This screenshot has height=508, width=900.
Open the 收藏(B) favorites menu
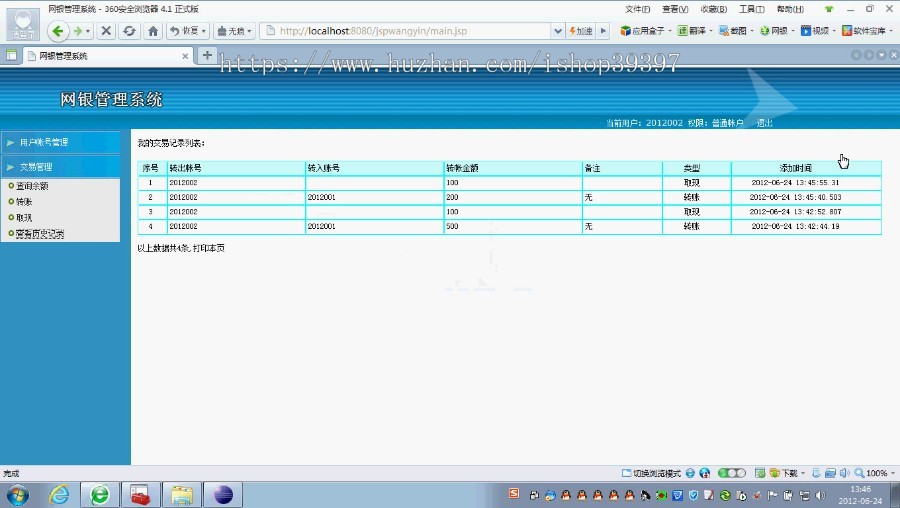[x=713, y=9]
